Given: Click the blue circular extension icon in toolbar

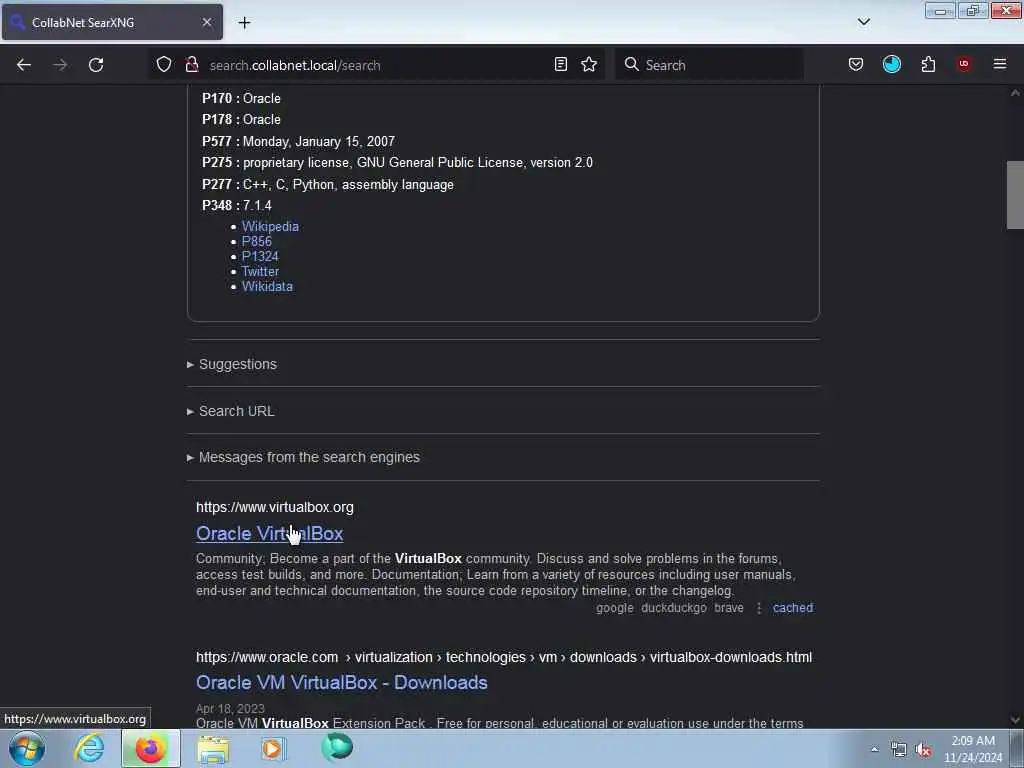Looking at the screenshot, I should click(891, 64).
